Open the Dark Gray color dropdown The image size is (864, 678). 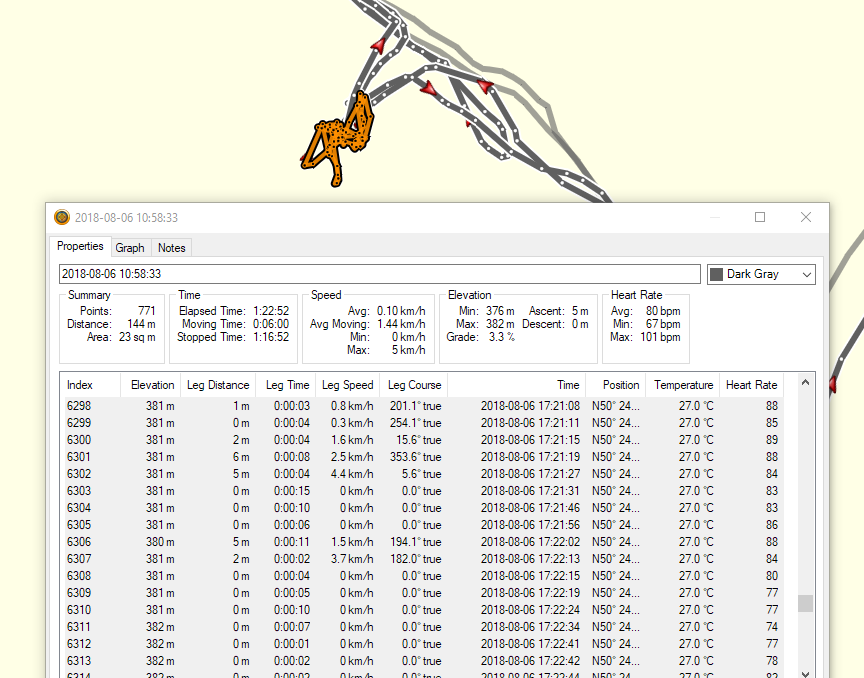click(x=761, y=275)
